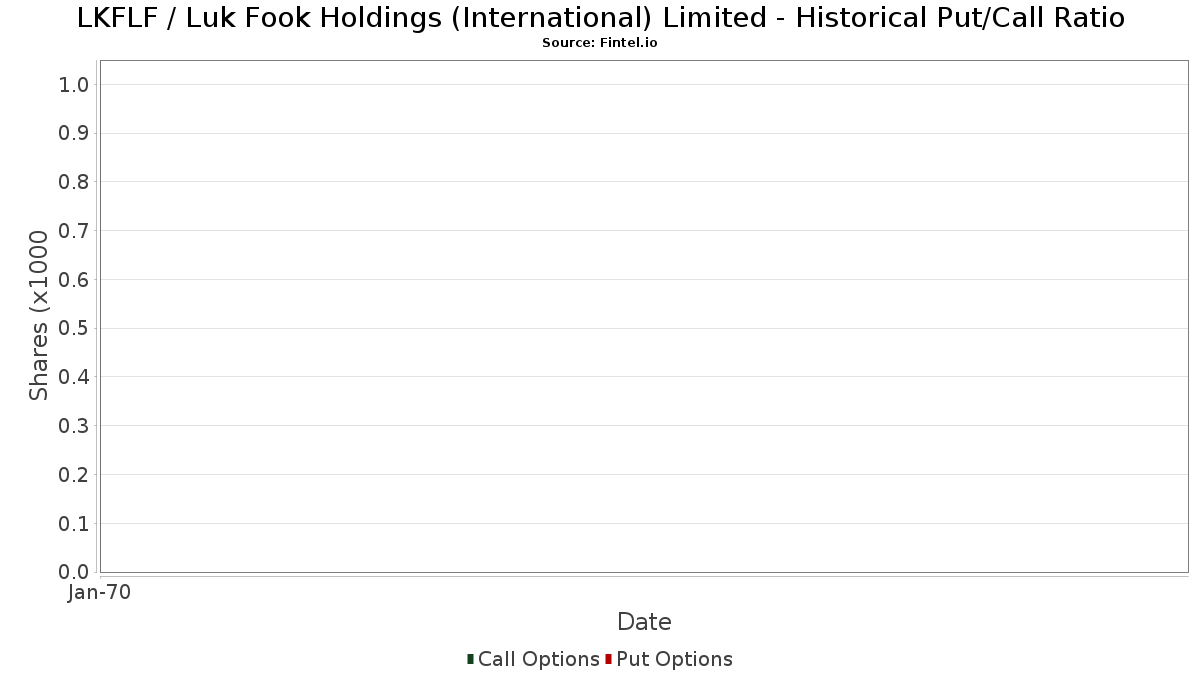Toggle the Call Options legend label
This screenshot has width=1200, height=675.
(538, 659)
